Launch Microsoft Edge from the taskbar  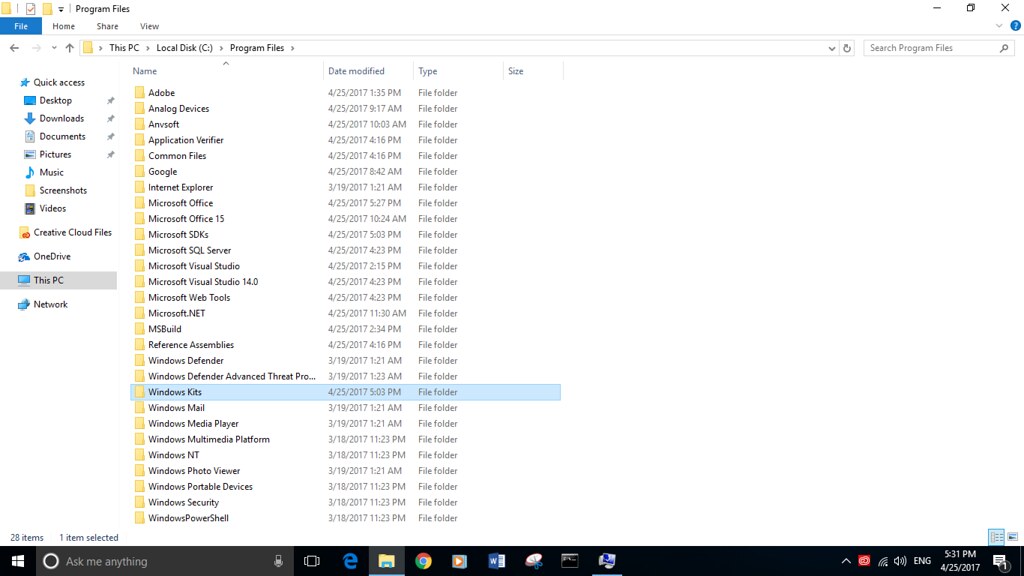coord(350,561)
